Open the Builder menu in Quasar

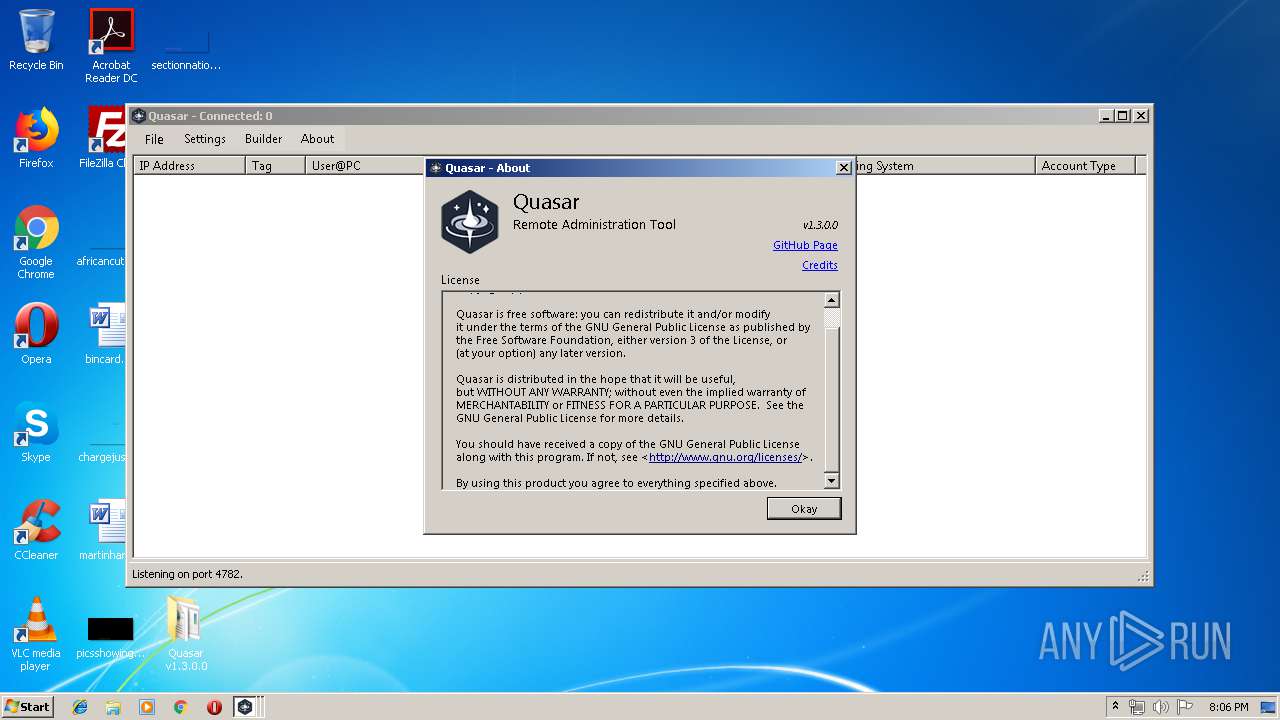pyautogui.click(x=264, y=139)
